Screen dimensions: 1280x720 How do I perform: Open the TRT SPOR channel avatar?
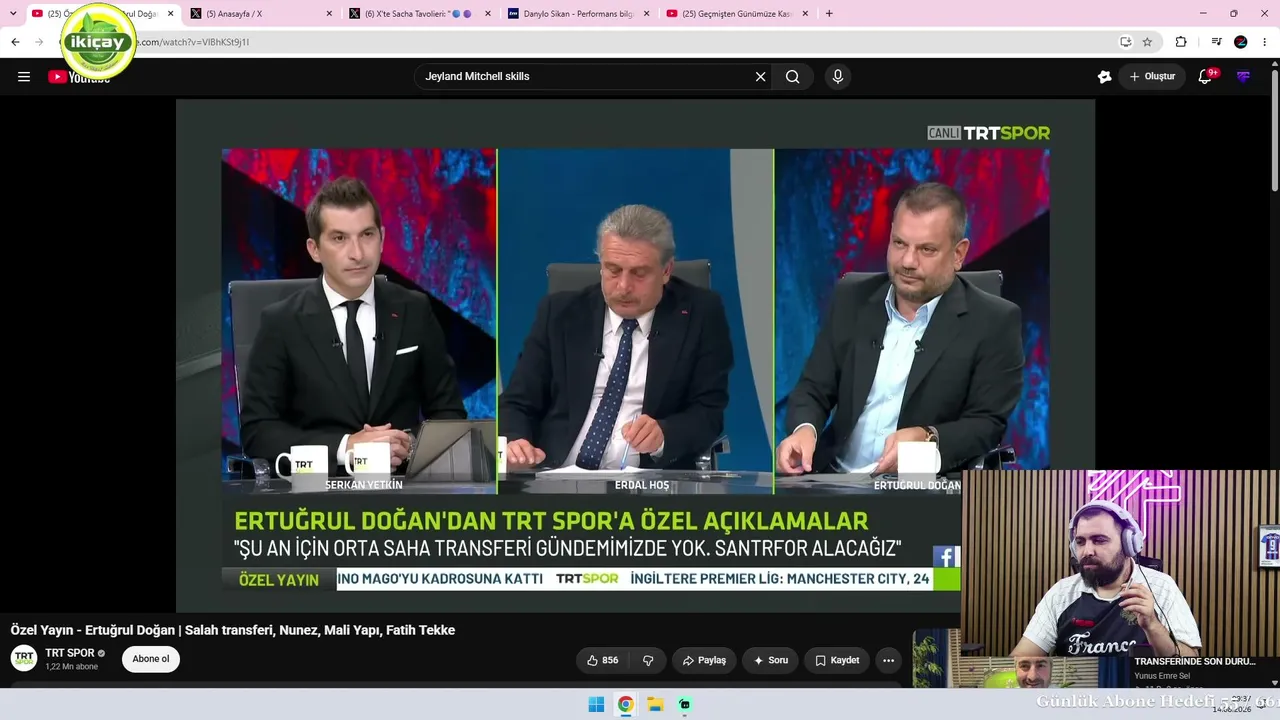(24, 658)
